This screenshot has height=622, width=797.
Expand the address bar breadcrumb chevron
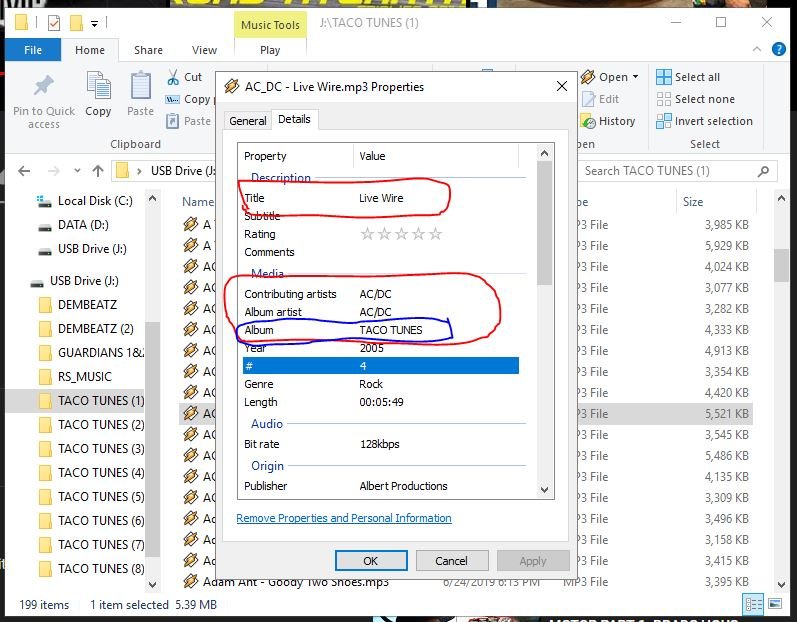[x=139, y=171]
